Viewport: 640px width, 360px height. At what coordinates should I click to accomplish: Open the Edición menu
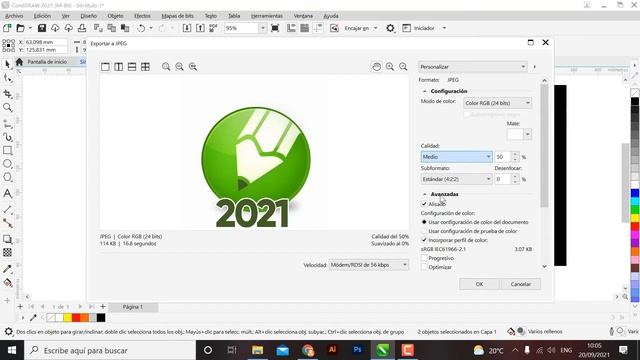click(42, 16)
